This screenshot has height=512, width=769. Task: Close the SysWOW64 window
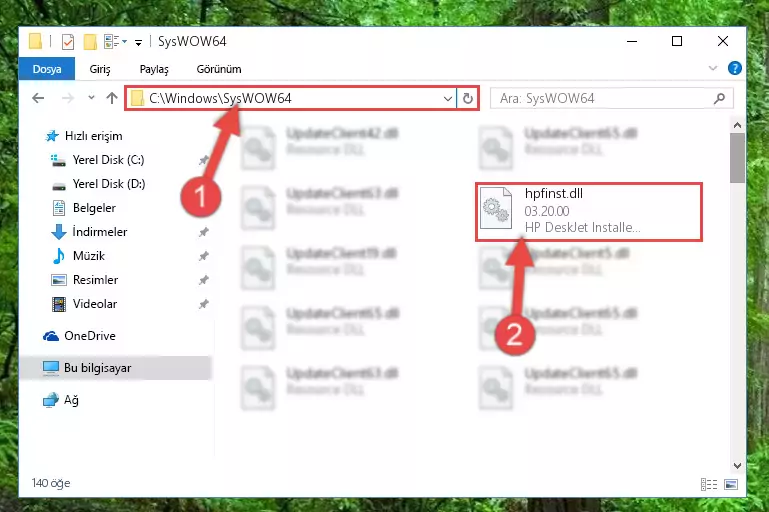coord(722,42)
